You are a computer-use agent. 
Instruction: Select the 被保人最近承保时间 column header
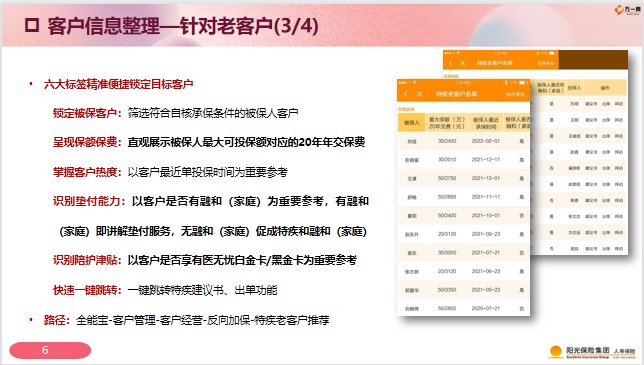click(486, 123)
